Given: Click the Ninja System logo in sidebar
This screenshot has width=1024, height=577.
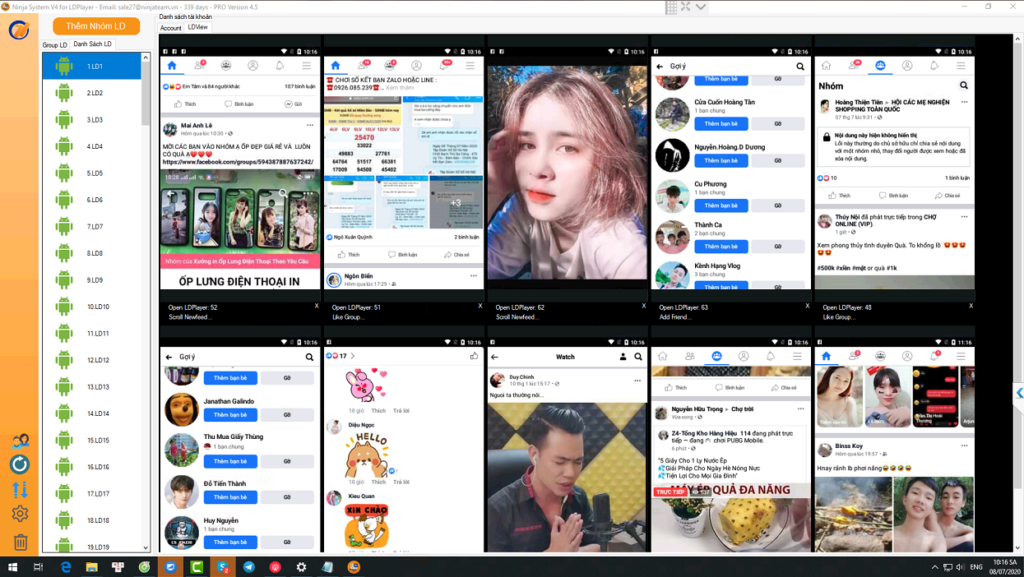Looking at the screenshot, I should pyautogui.click(x=19, y=29).
